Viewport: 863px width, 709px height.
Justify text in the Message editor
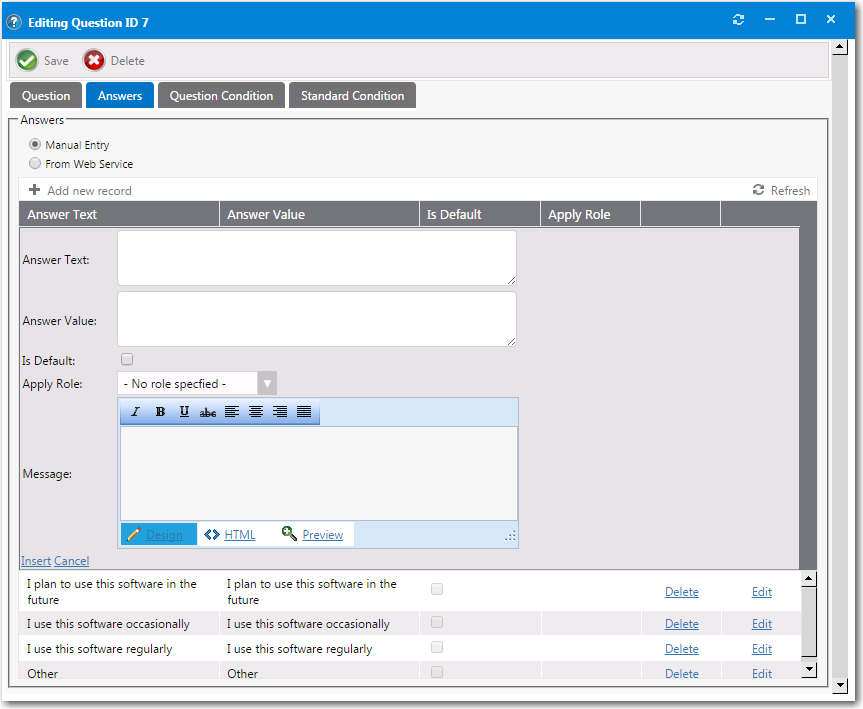pos(304,411)
